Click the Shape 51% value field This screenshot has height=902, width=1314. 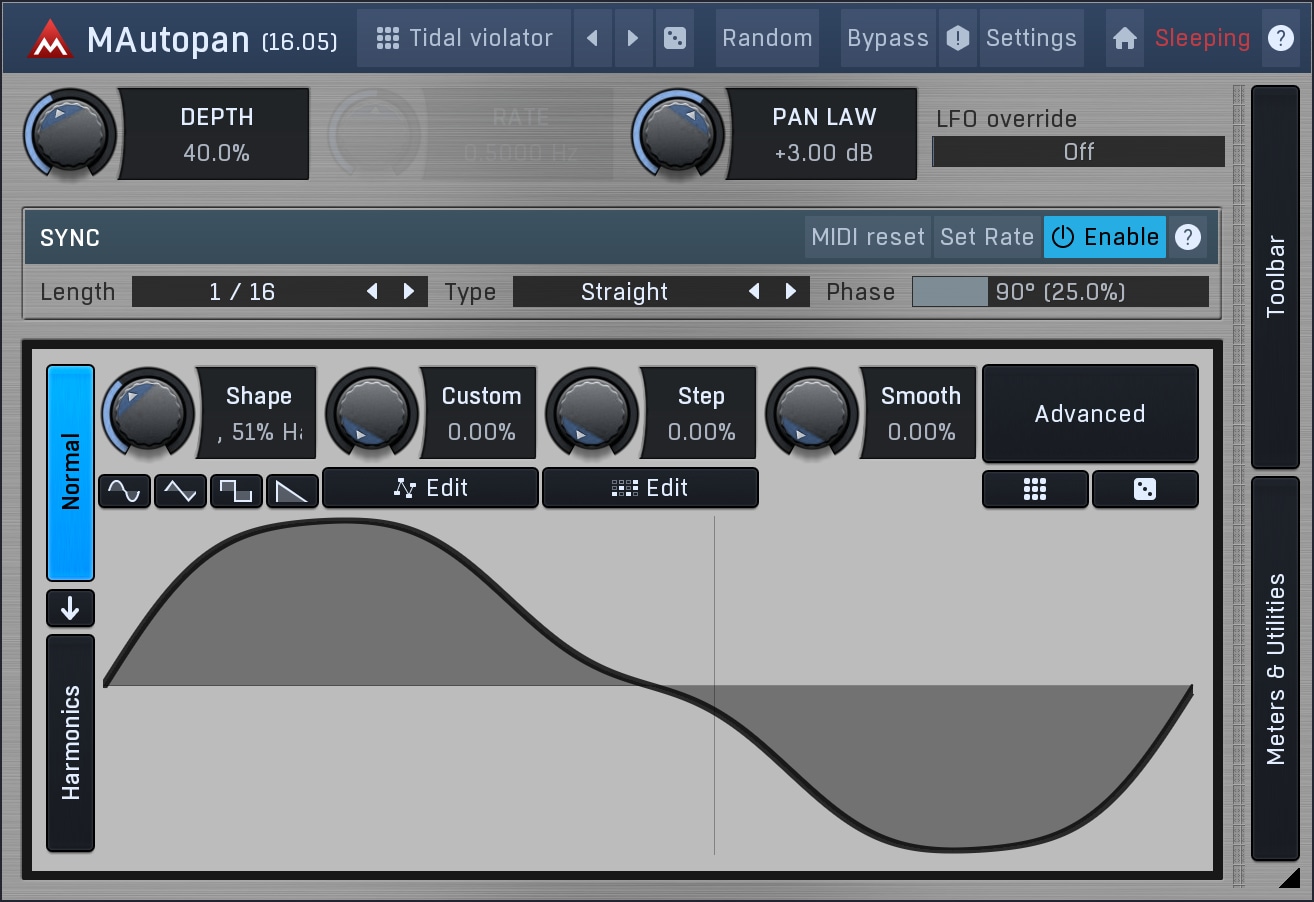tap(258, 433)
